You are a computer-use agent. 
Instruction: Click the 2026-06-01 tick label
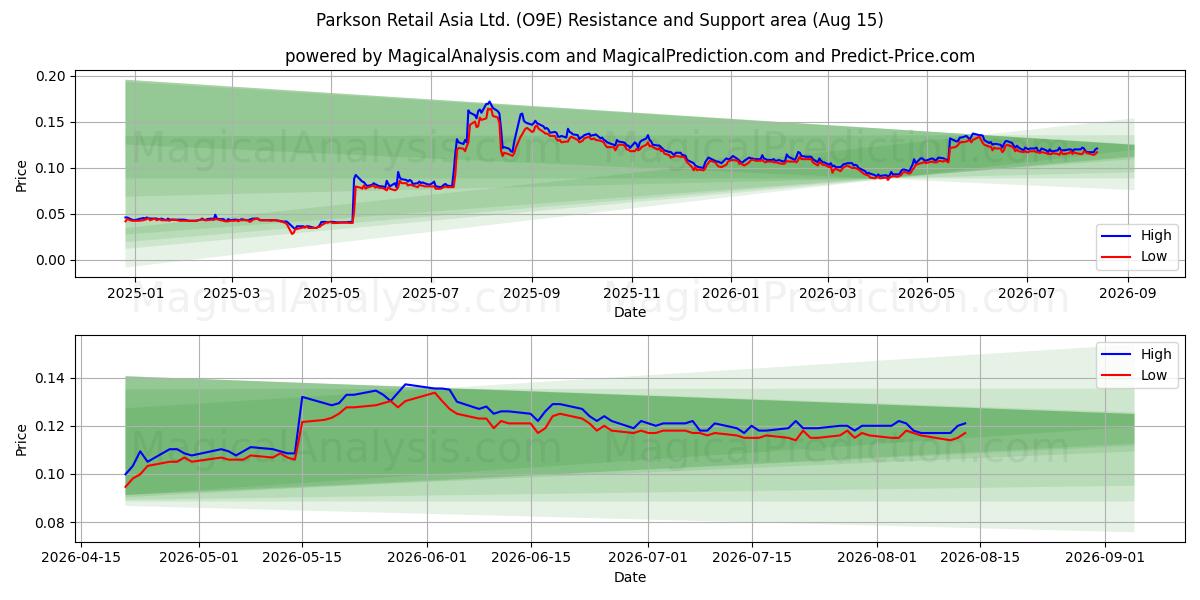[428, 558]
